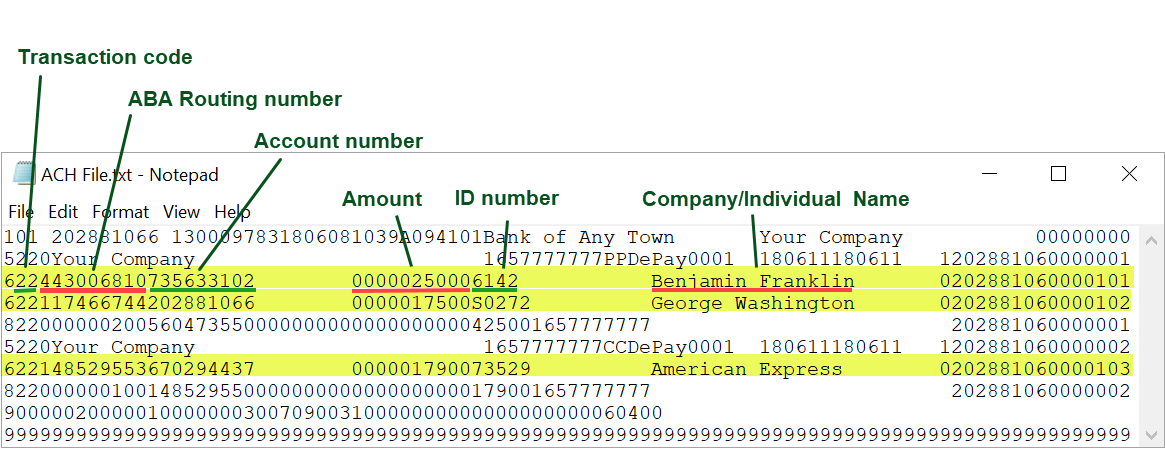
Task: Click the vertical scrollbar track
Action: [1151, 338]
